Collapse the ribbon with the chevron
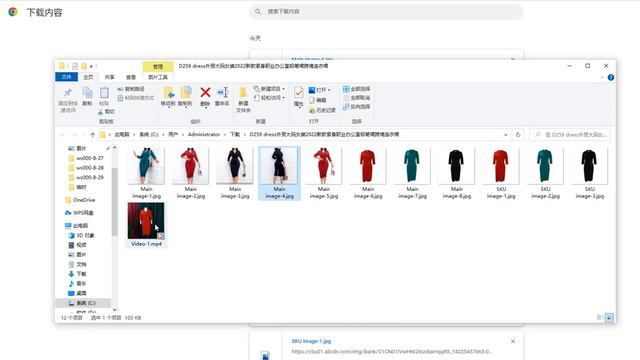This screenshot has height=360, width=640. click(602, 78)
